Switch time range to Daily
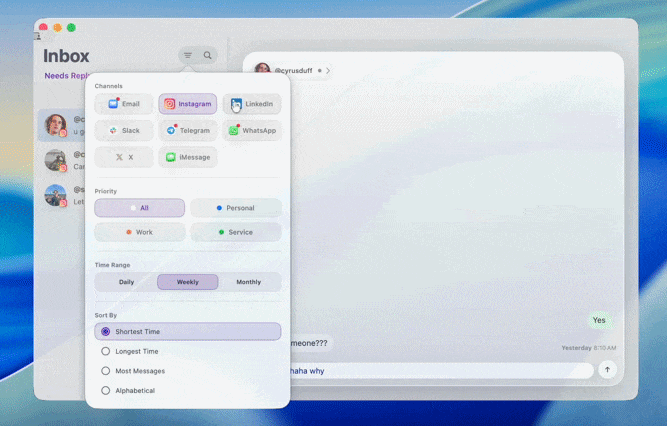 click(126, 282)
